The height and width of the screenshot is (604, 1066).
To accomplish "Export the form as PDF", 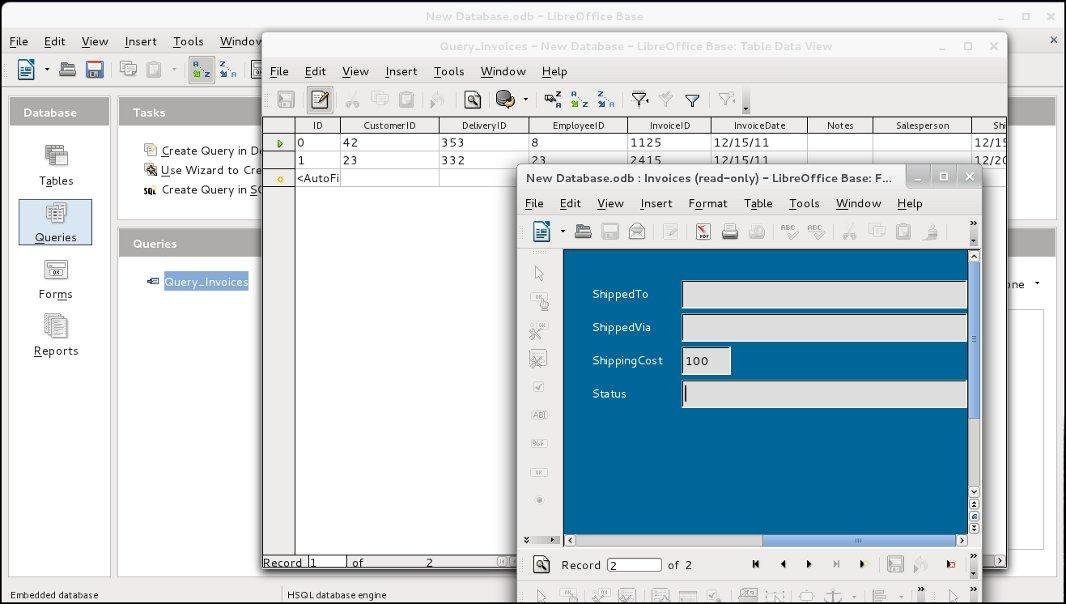I will pos(703,231).
